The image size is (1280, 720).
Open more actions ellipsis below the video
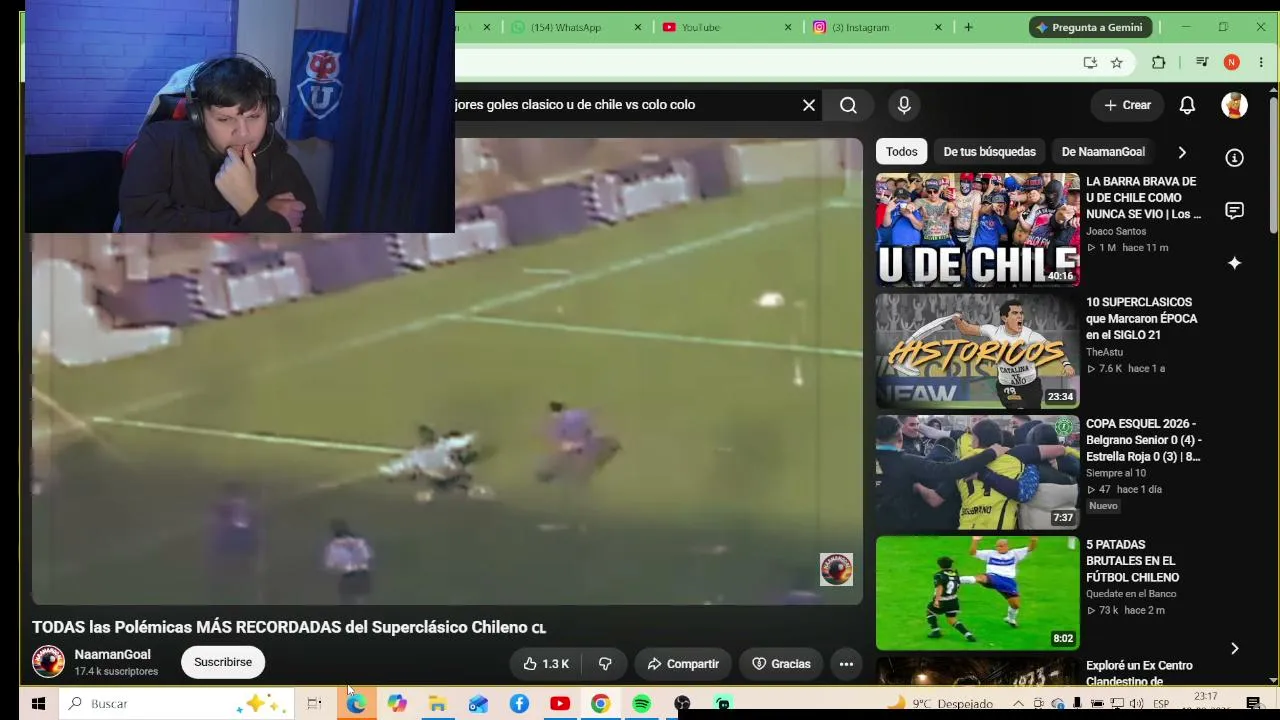coord(846,664)
